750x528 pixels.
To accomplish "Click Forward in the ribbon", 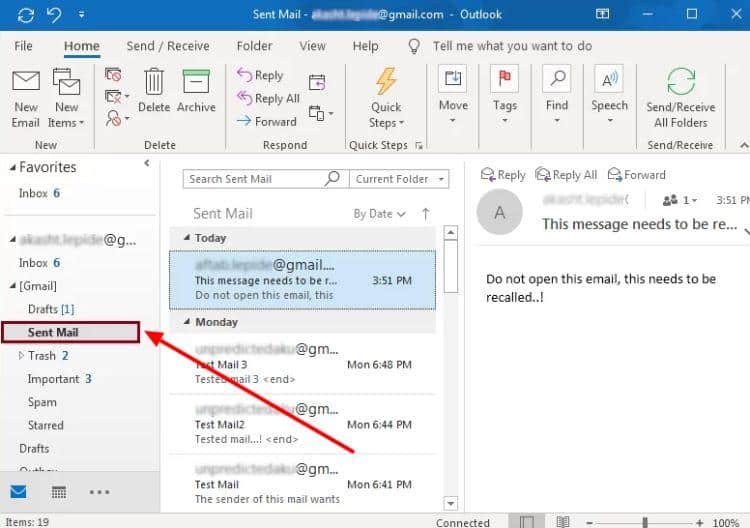I will (x=267, y=121).
